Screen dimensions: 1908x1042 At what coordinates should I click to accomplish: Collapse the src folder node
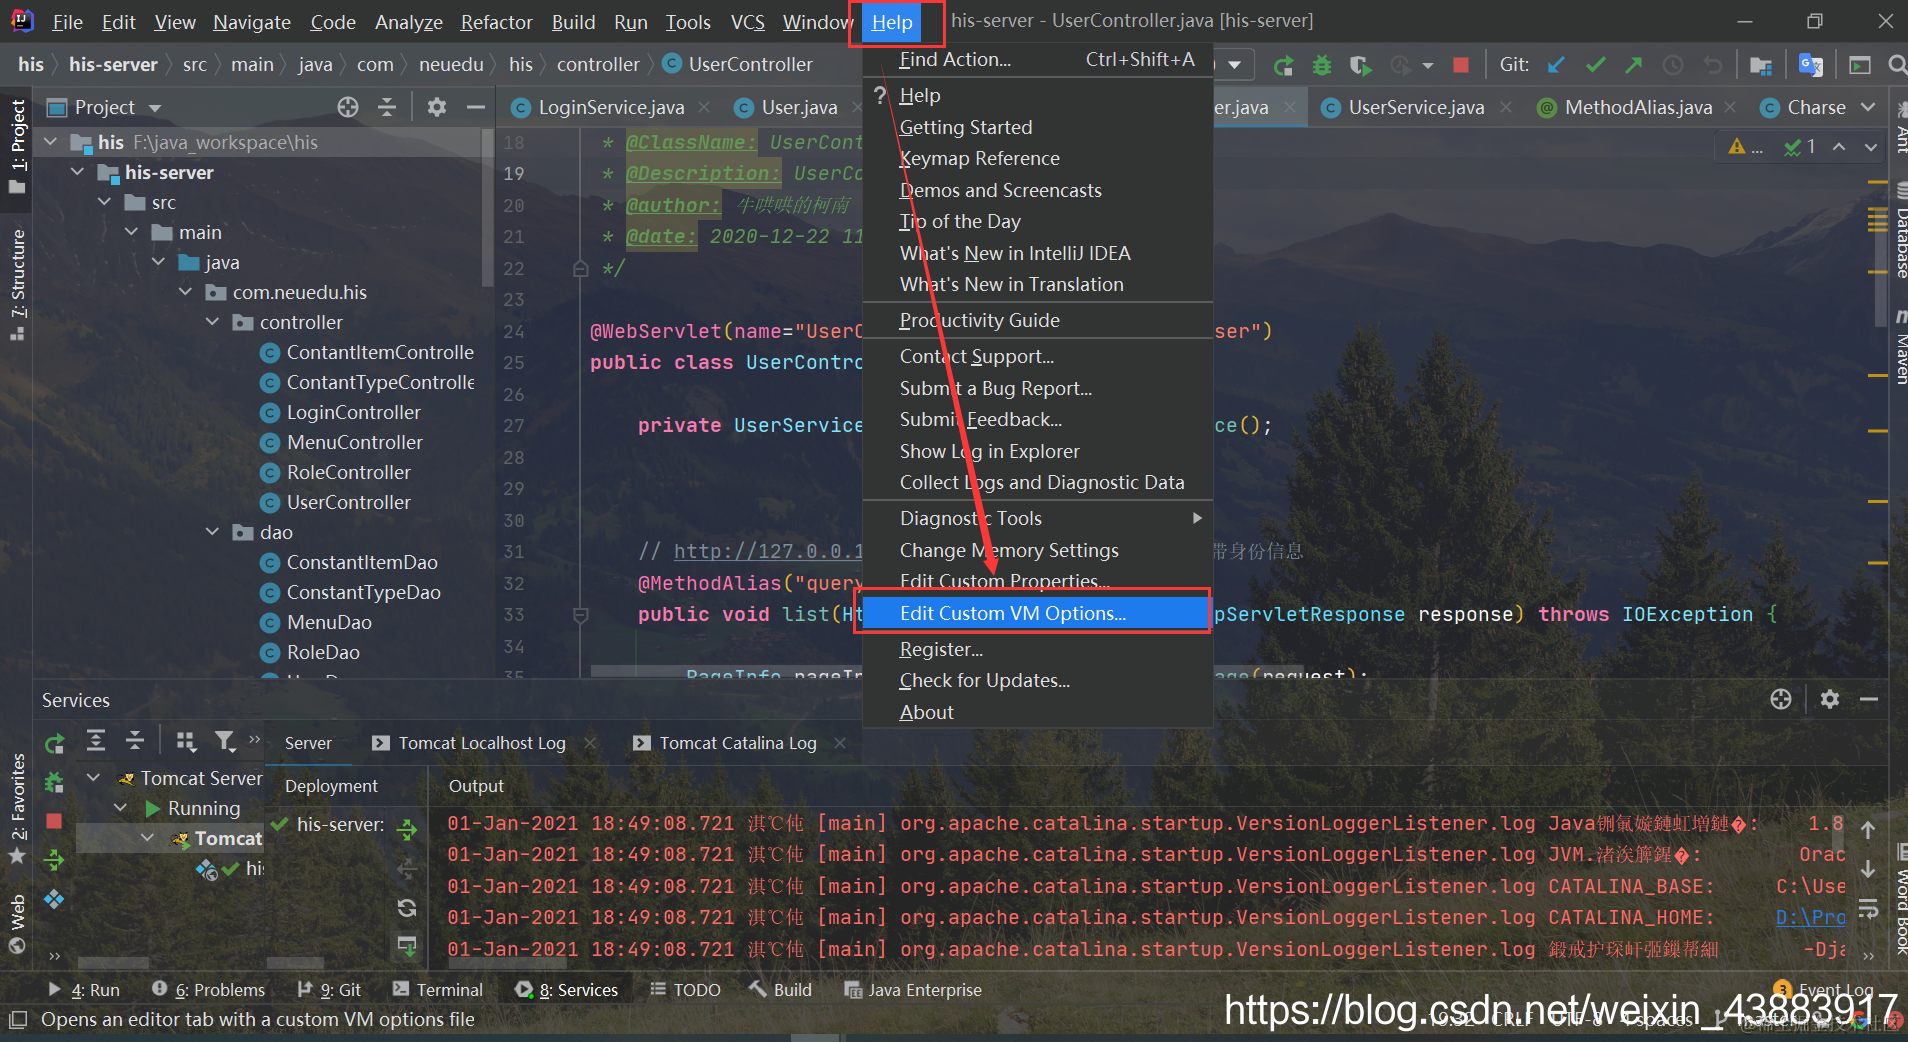point(104,202)
